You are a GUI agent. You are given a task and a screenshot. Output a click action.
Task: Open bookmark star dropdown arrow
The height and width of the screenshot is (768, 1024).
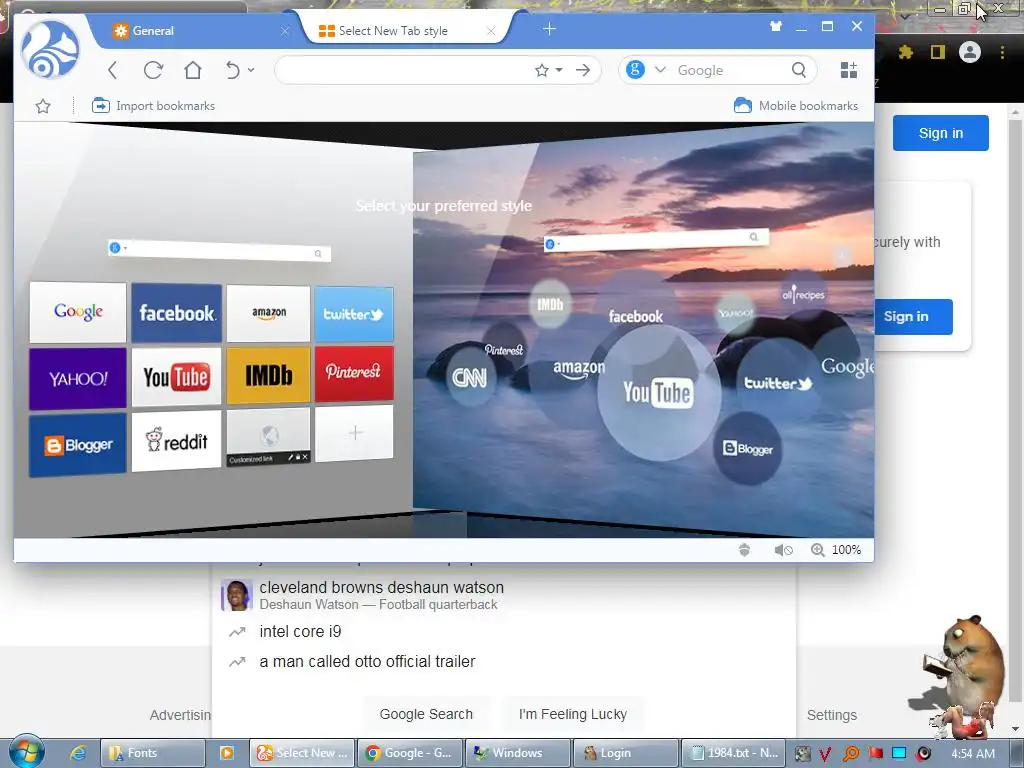click(559, 70)
